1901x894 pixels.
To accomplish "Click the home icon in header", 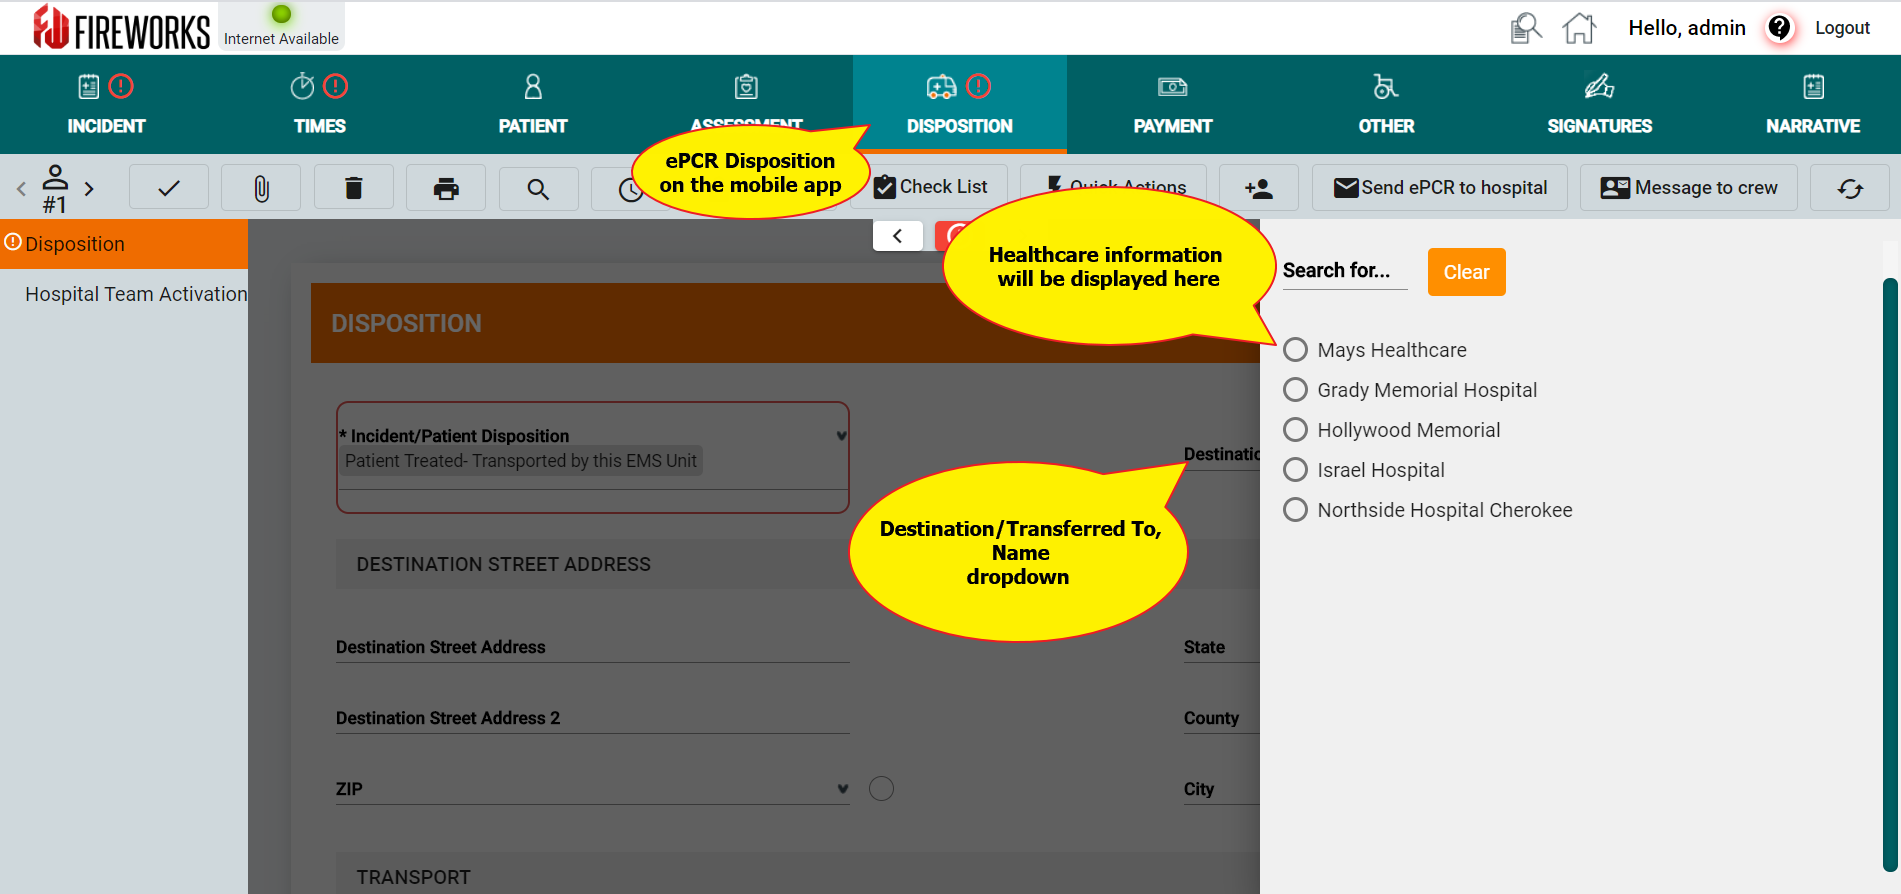I will click(x=1580, y=28).
